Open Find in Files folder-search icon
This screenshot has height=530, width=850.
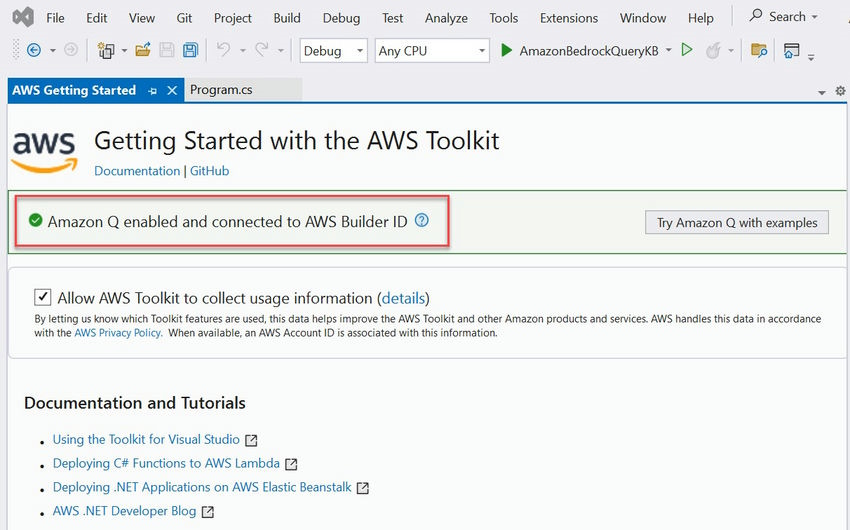[759, 50]
